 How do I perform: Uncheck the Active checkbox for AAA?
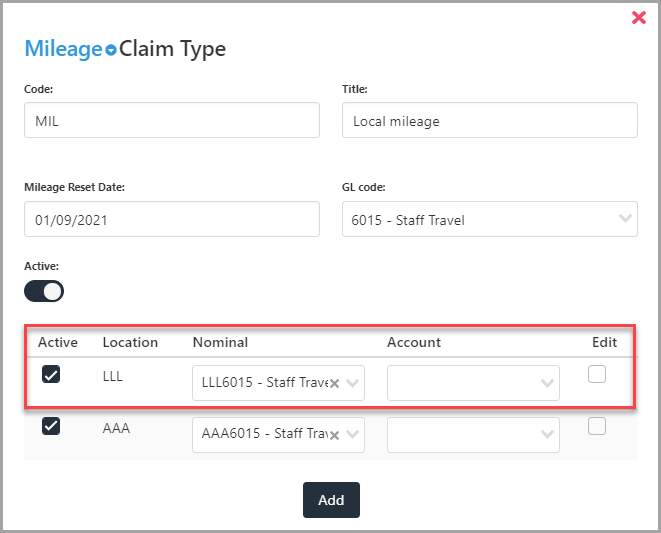click(x=51, y=426)
